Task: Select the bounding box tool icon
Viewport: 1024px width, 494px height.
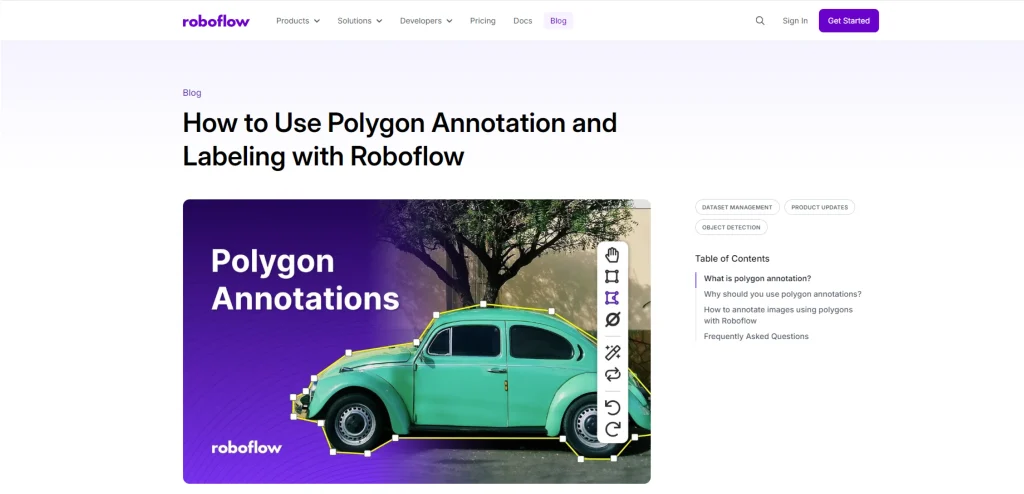Action: (x=612, y=276)
